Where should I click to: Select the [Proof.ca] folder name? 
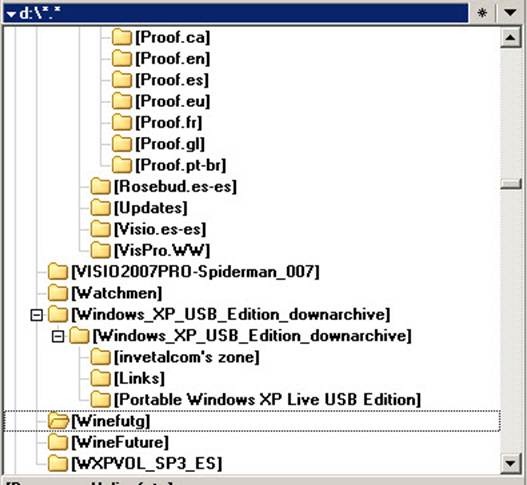[172, 37]
